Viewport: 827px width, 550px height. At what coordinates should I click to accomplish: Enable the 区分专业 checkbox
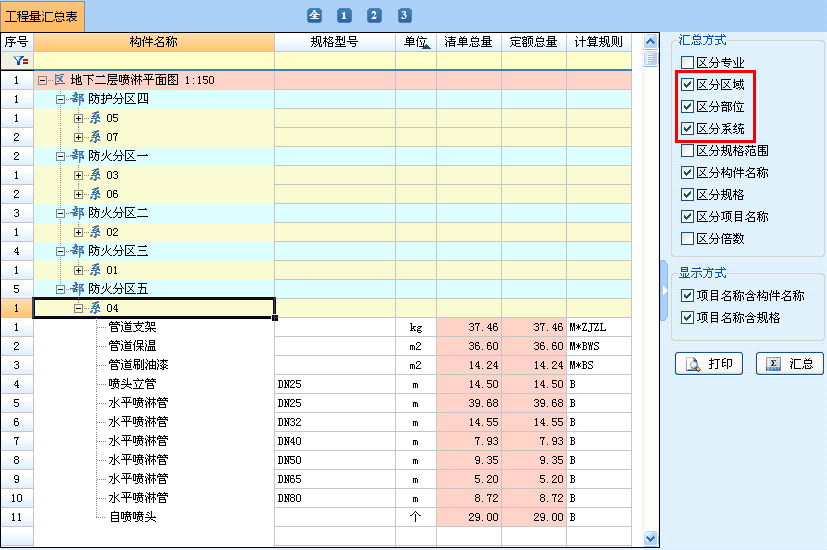pyautogui.click(x=687, y=63)
